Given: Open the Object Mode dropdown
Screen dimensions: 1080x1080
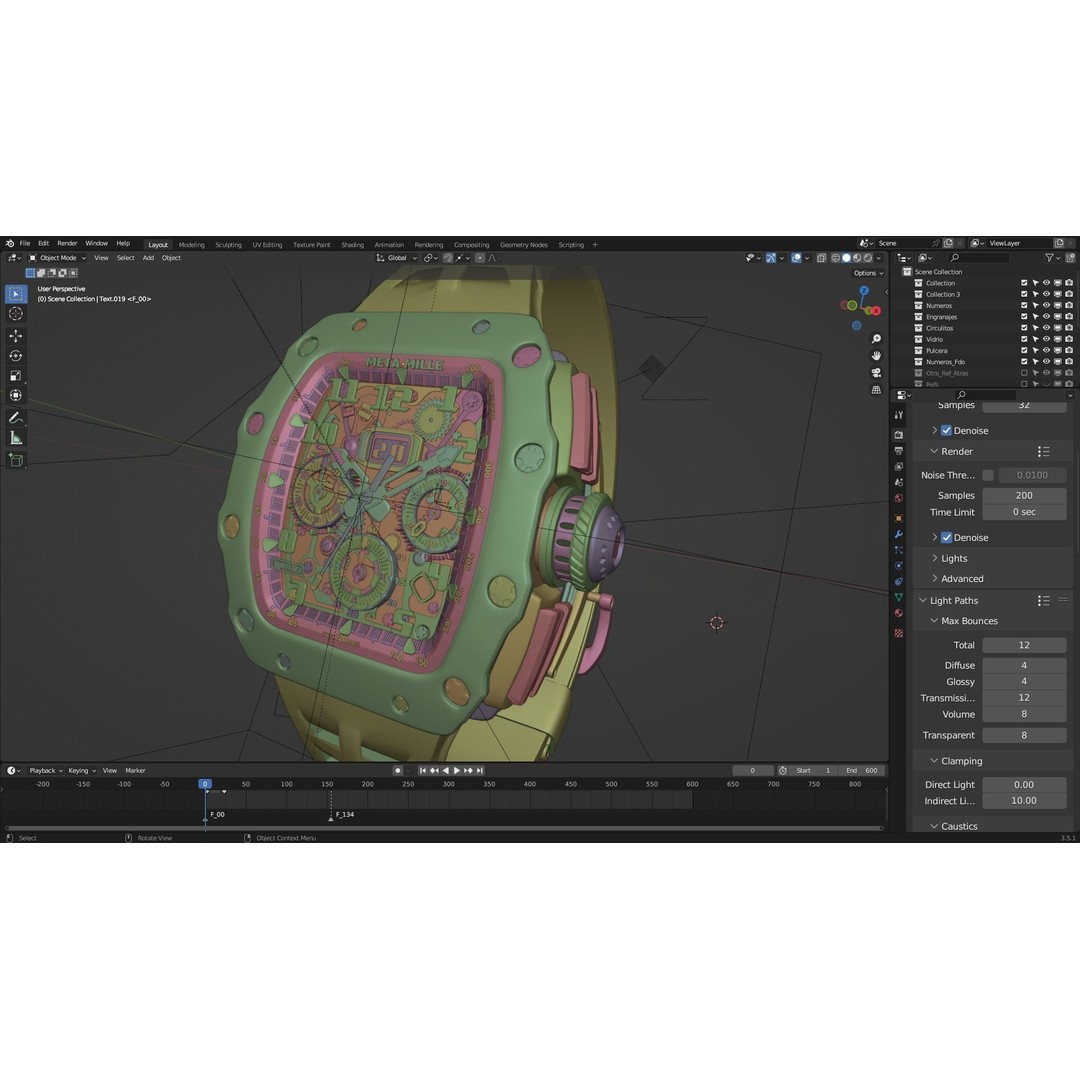Looking at the screenshot, I should pyautogui.click(x=60, y=257).
